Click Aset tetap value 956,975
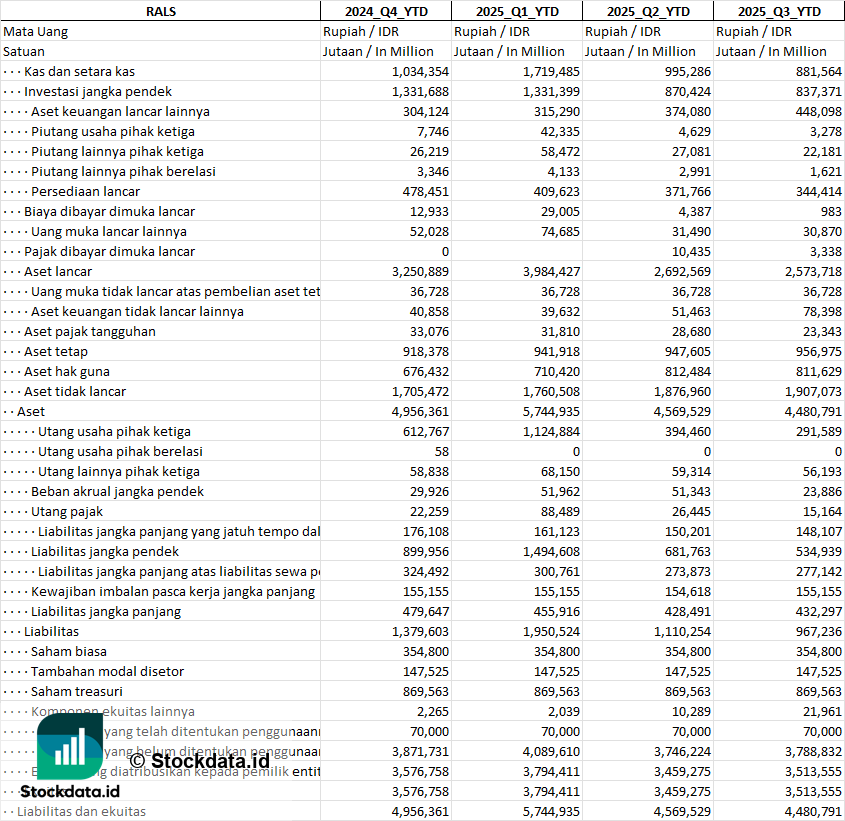This screenshot has height=821, width=845. (819, 351)
